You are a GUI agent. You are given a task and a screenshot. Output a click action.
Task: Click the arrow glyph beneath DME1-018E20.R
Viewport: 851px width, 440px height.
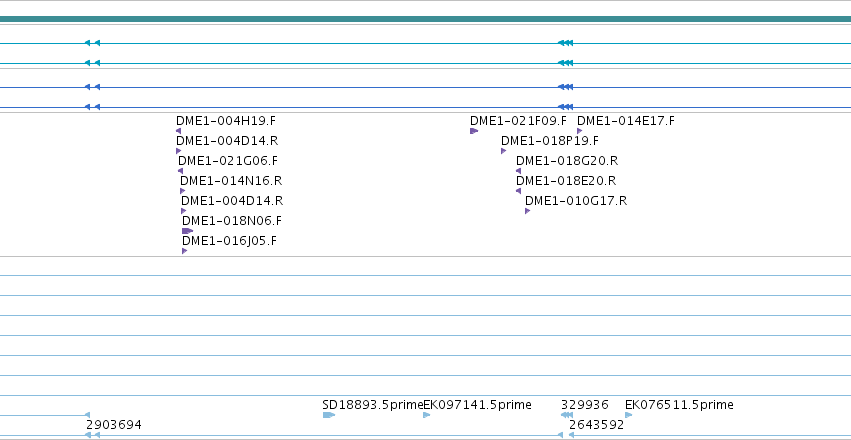(518, 191)
